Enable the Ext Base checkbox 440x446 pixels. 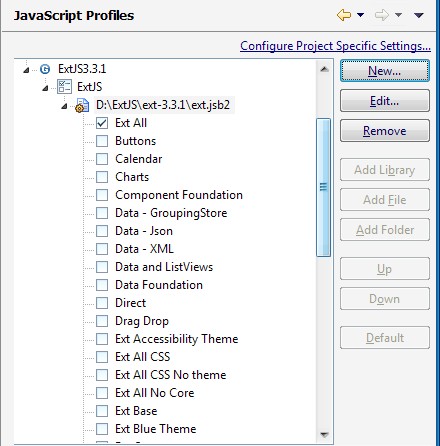[102, 411]
